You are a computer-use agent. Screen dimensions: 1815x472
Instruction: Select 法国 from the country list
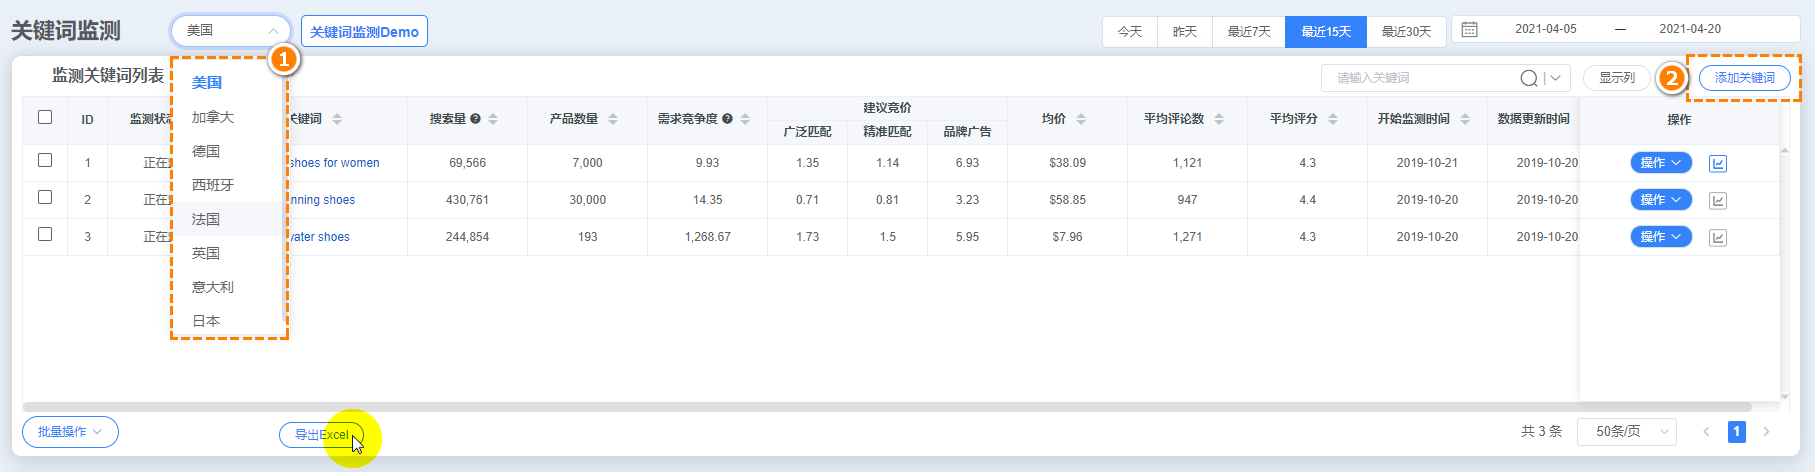tap(207, 219)
